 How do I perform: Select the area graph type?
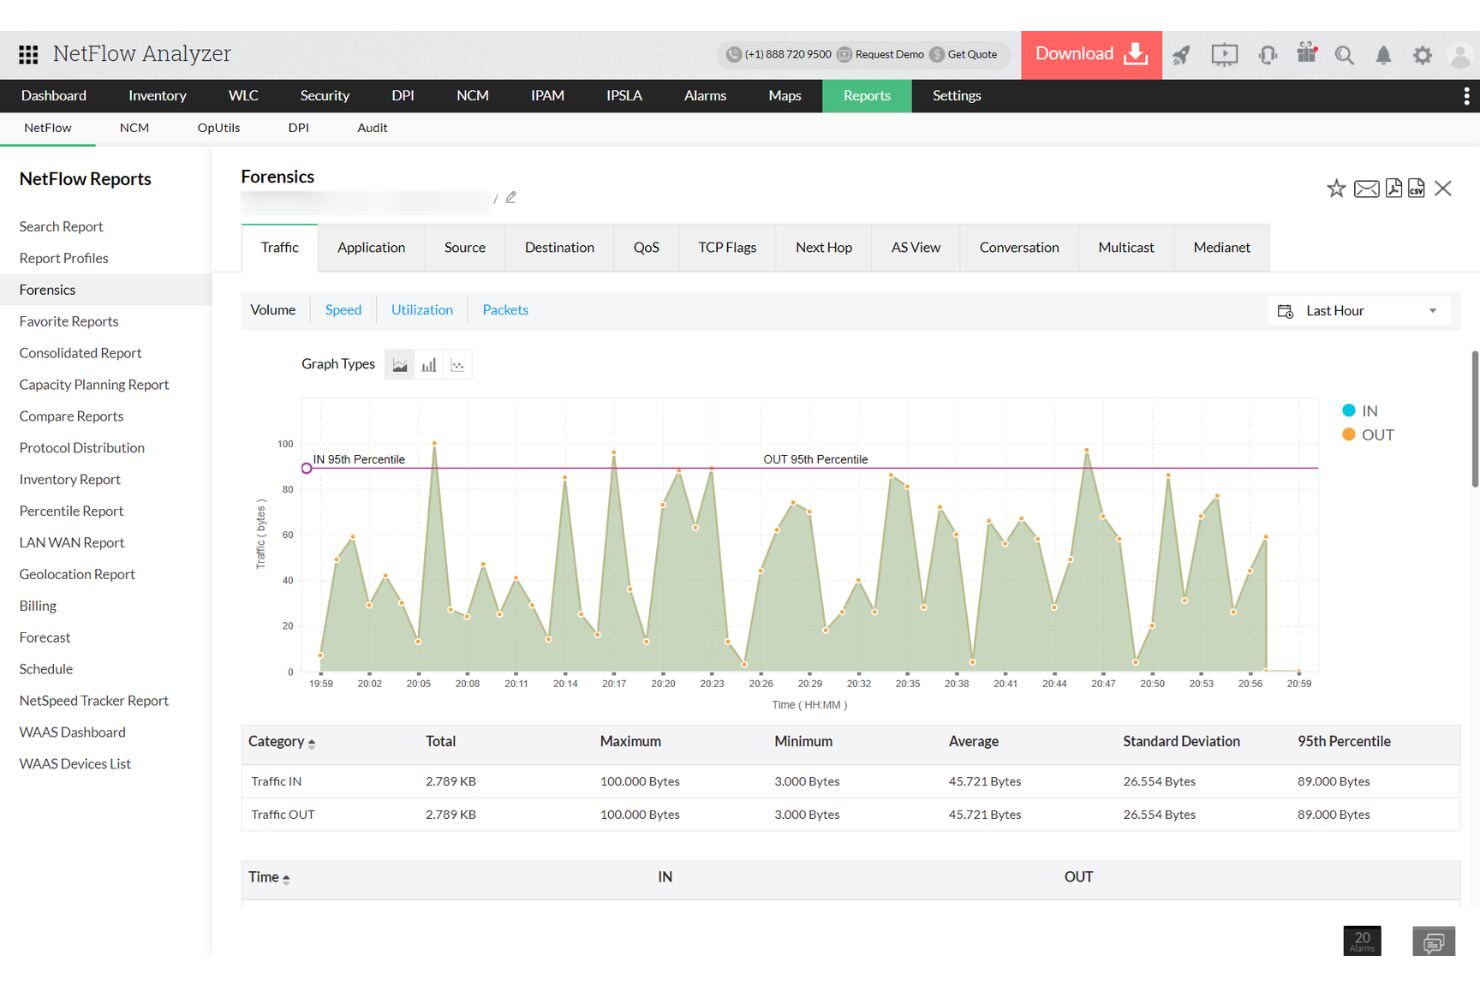[400, 364]
